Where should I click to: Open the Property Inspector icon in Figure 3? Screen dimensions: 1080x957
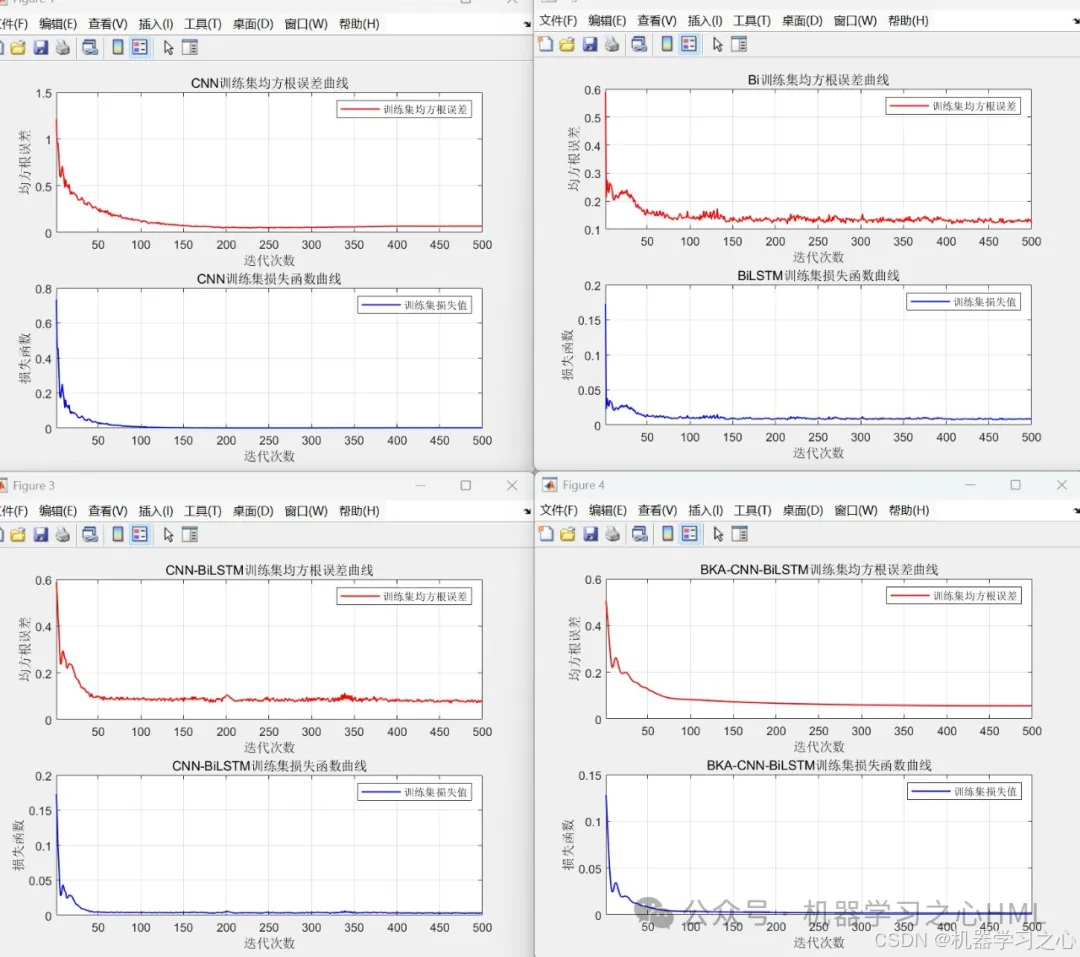(190, 535)
